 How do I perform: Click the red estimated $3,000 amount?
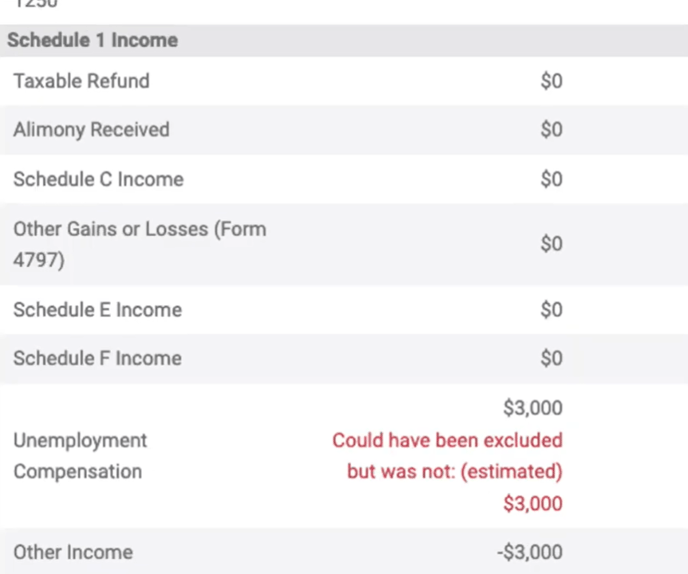pos(533,504)
